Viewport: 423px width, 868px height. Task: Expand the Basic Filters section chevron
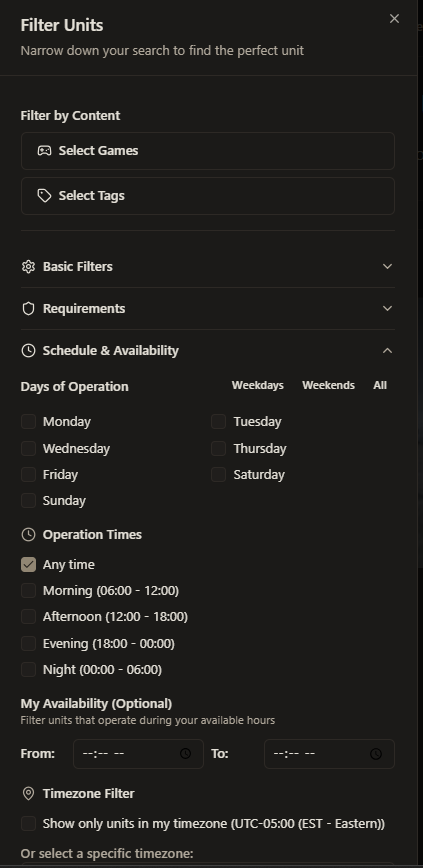click(x=388, y=267)
